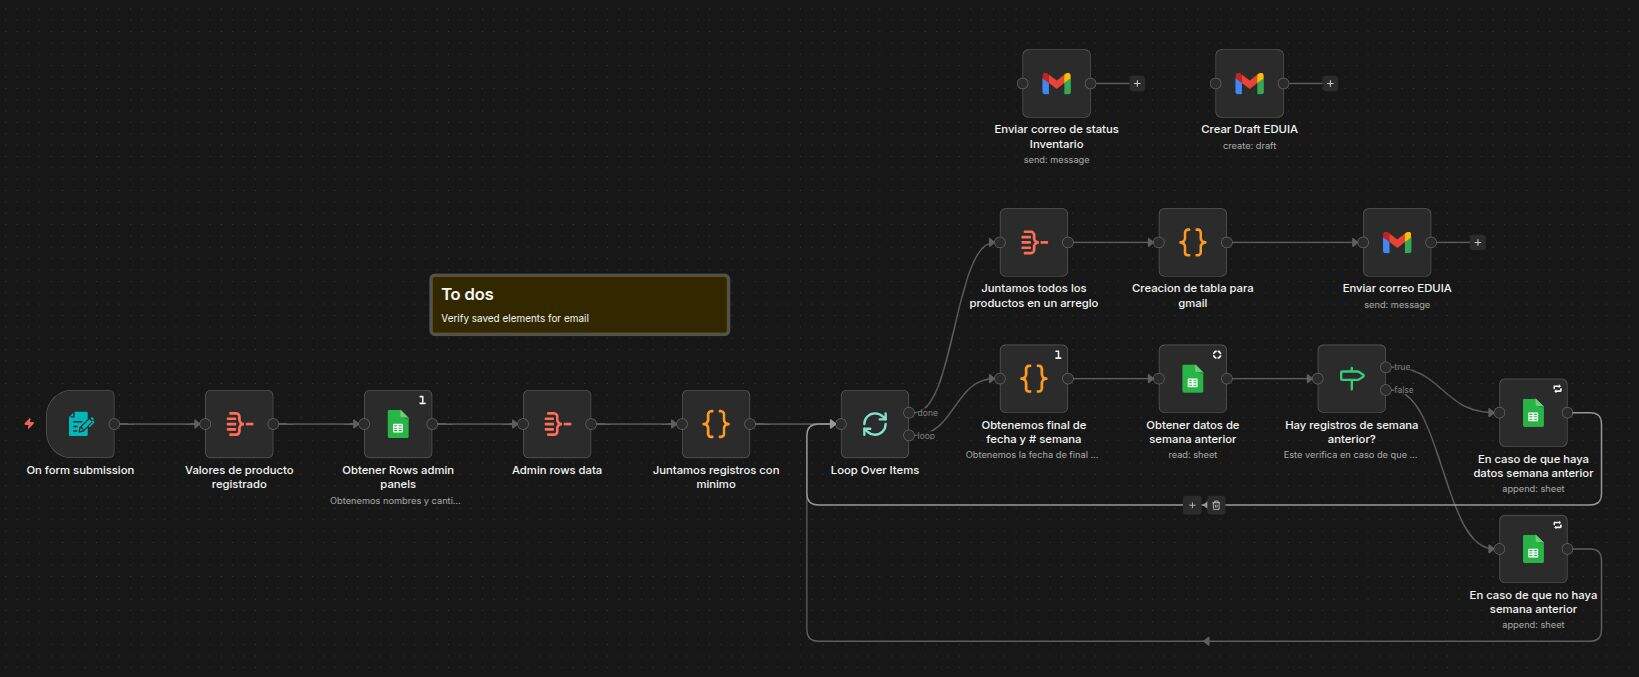
Task: Click the Creacion de tabla para gmail label
Action: point(1193,295)
